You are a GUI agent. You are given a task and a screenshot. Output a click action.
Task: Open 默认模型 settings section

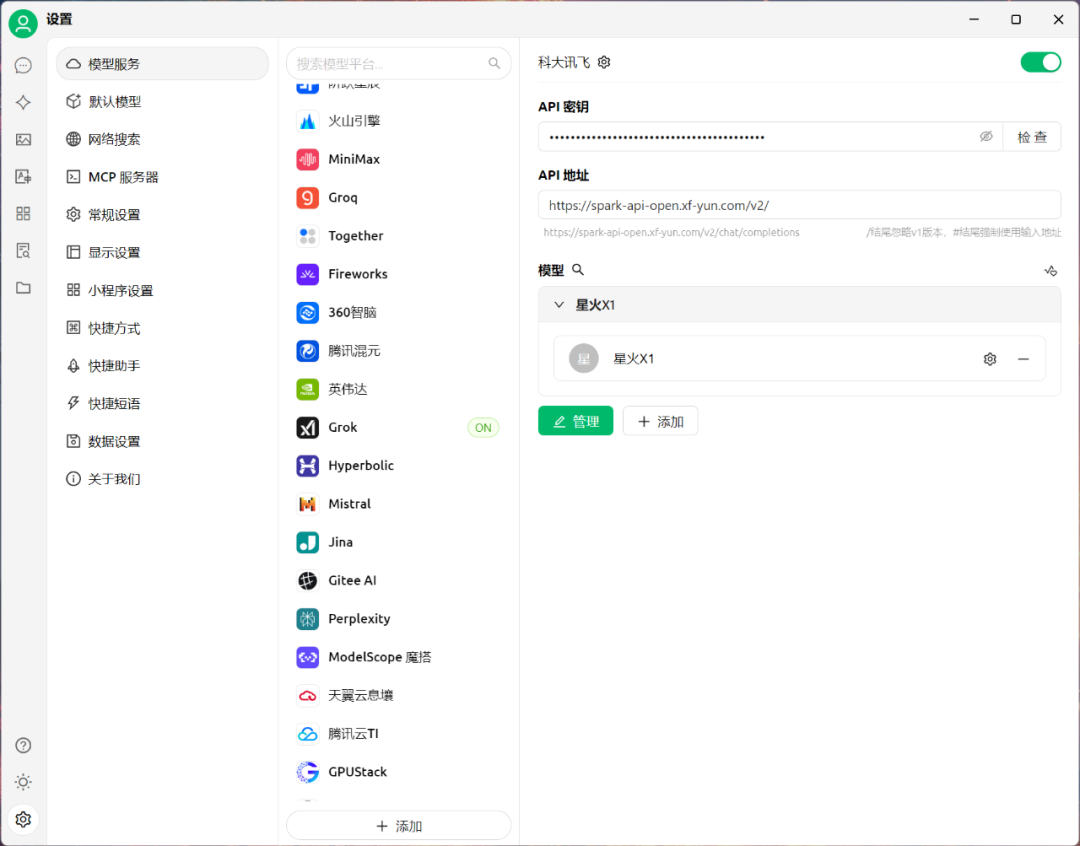click(x=163, y=102)
